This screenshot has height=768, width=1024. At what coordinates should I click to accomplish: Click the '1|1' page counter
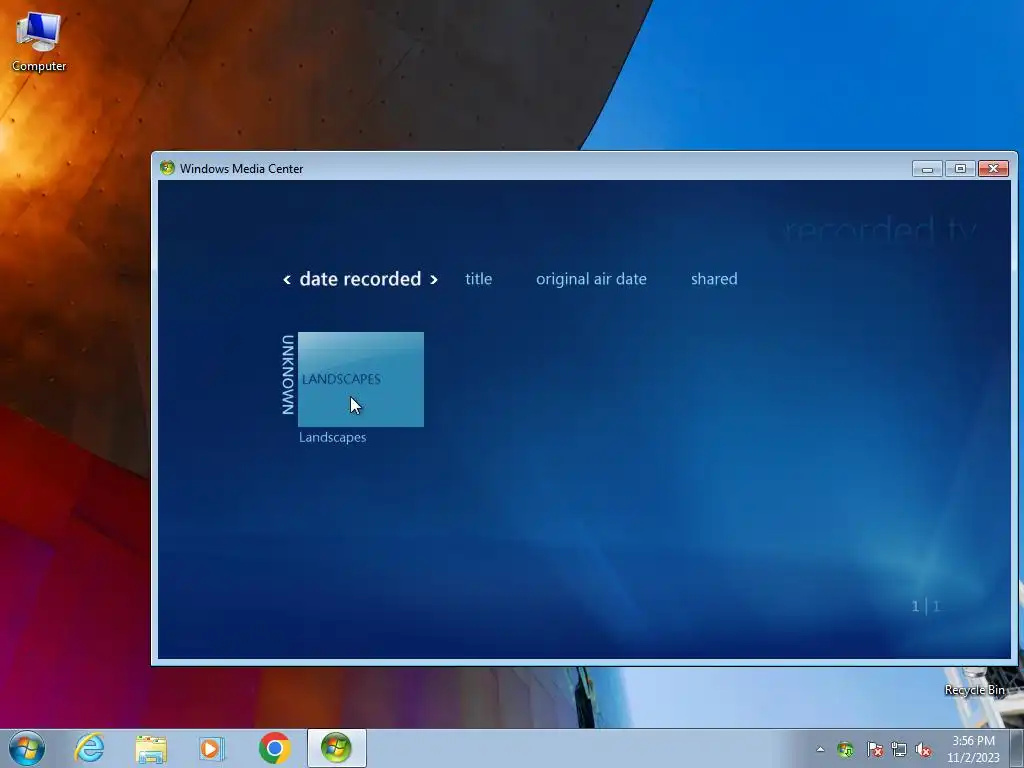point(925,606)
